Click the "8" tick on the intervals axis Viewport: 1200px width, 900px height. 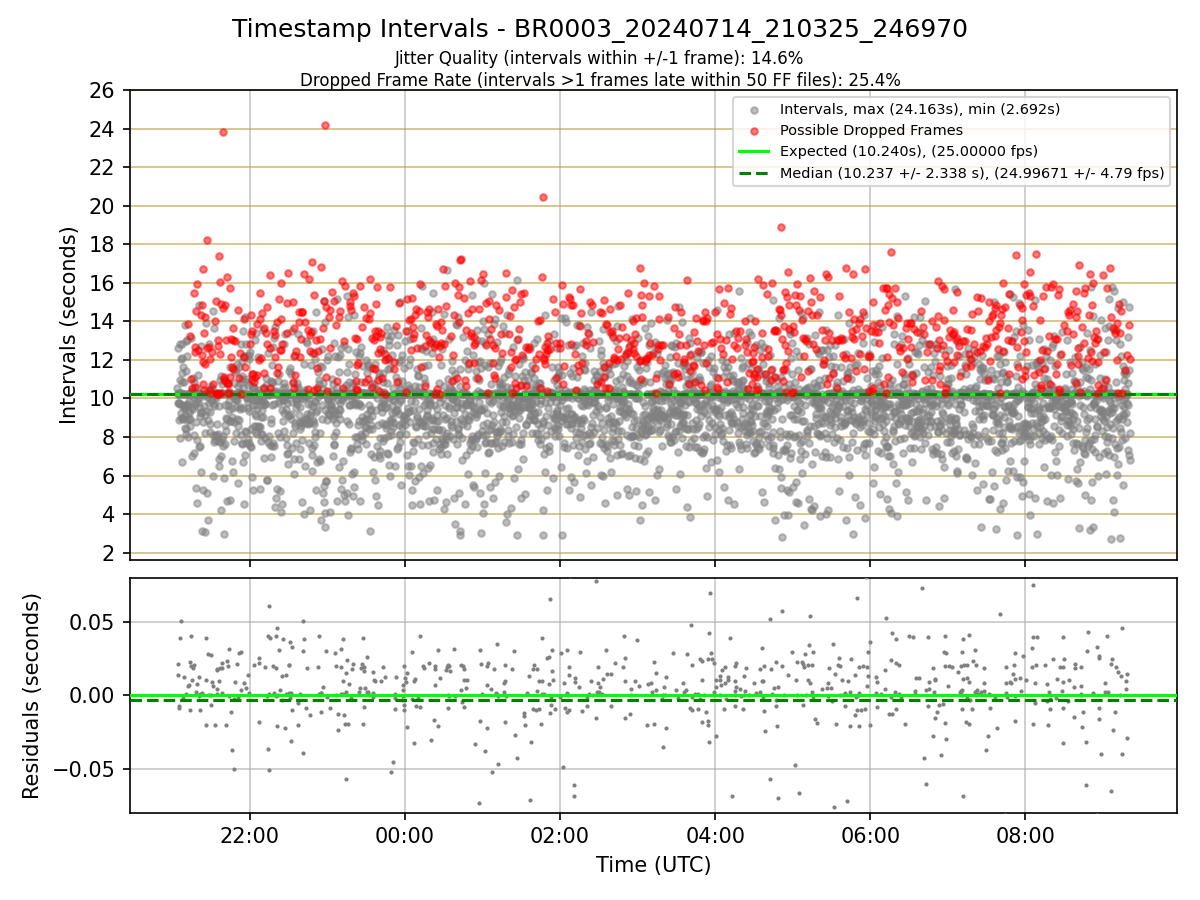(x=108, y=438)
